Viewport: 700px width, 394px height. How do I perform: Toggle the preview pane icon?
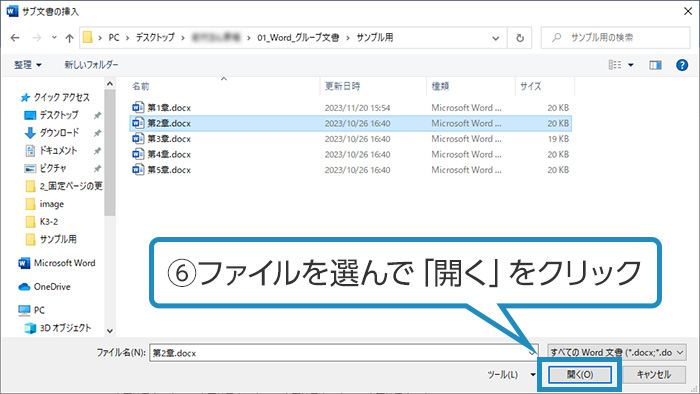[655, 65]
